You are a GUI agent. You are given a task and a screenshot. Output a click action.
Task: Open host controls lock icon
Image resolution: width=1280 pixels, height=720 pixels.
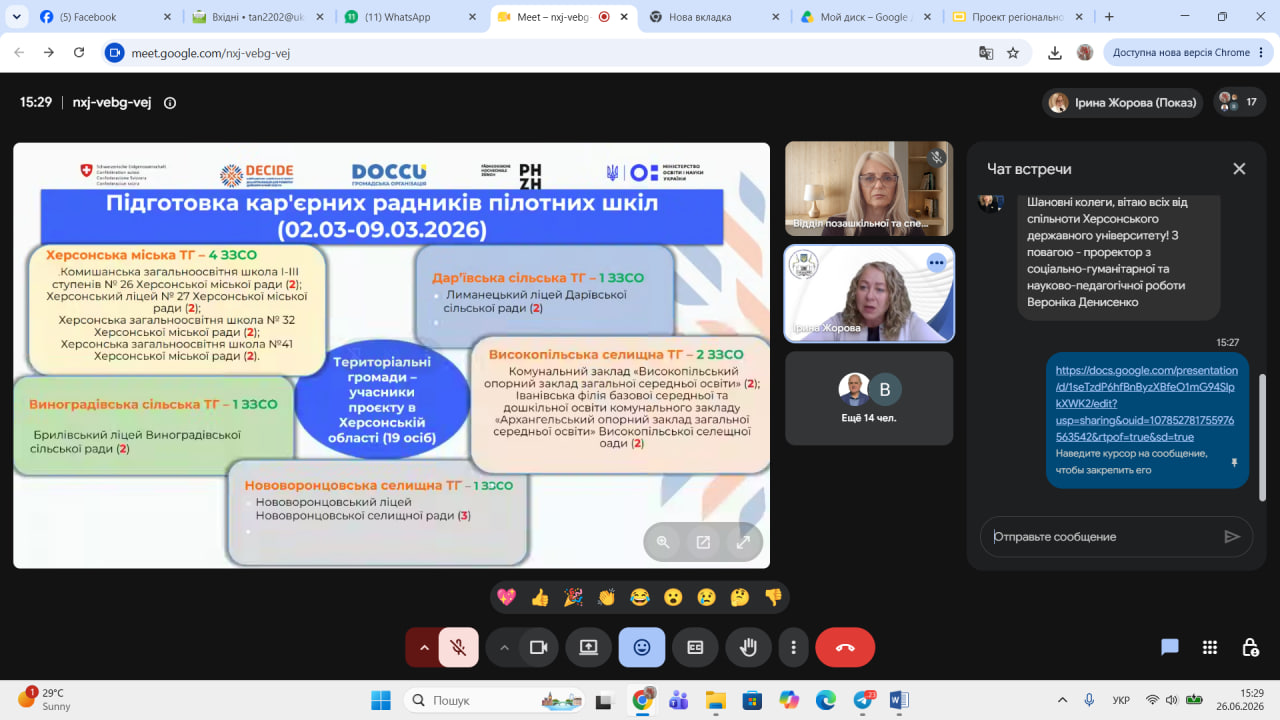pos(1250,647)
